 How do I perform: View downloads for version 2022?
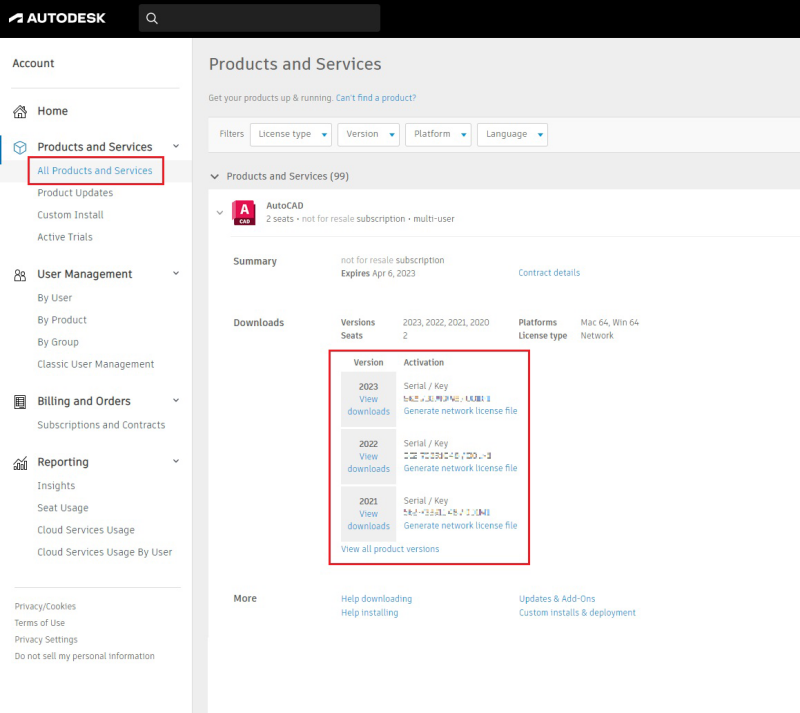(x=368, y=463)
